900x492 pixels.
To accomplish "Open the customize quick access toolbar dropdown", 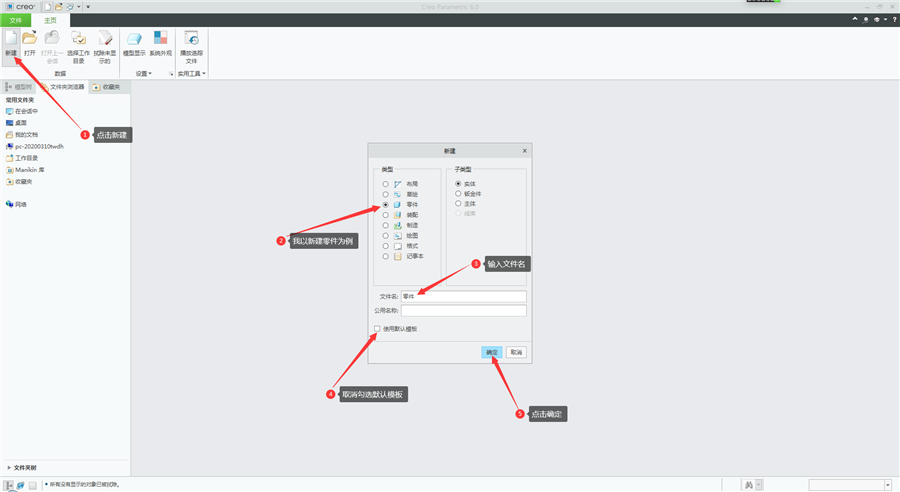I will [x=88, y=7].
